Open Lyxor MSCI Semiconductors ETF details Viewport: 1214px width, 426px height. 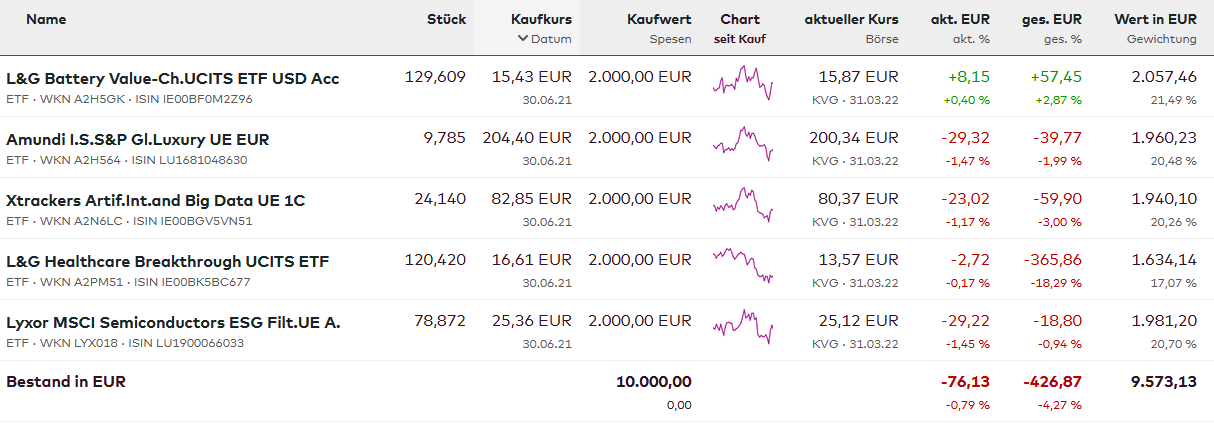coord(173,322)
